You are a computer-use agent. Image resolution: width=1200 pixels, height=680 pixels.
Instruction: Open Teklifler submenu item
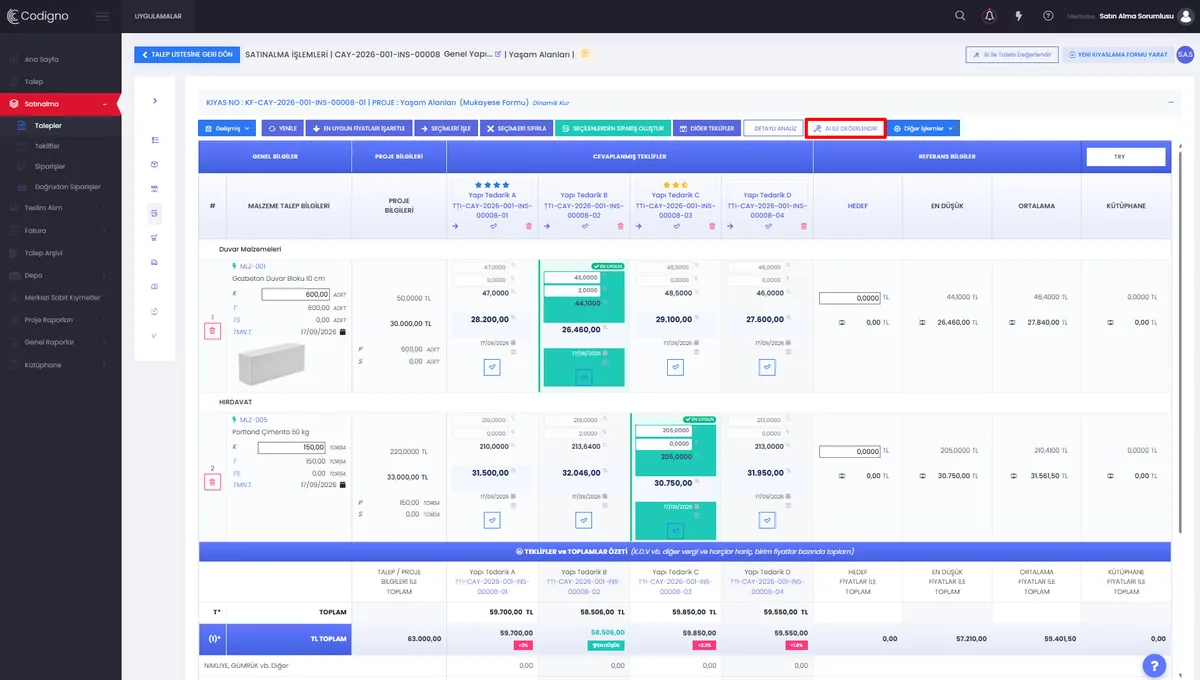[x=48, y=146]
